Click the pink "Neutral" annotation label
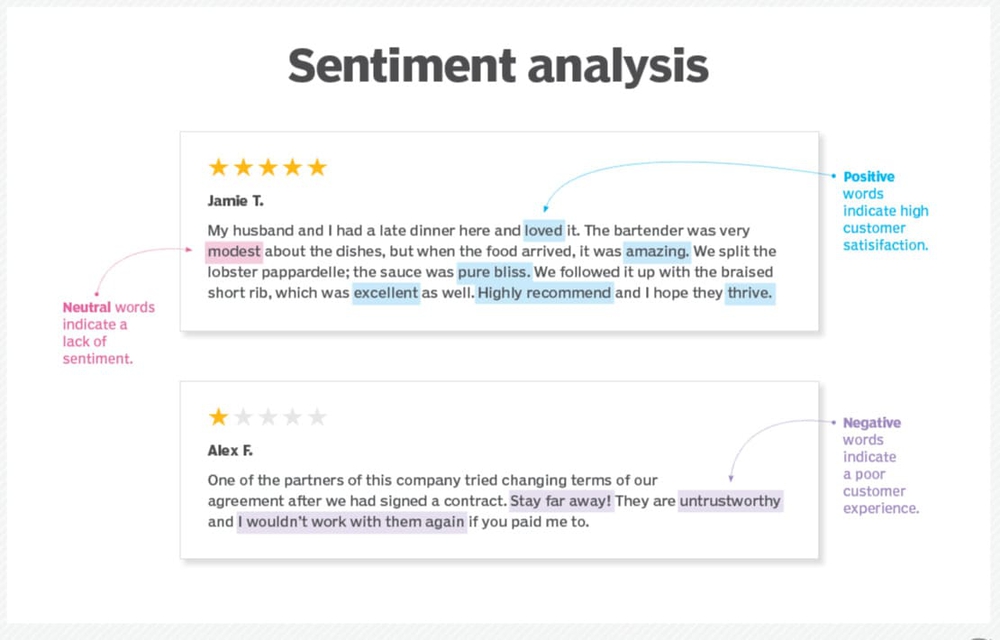The image size is (1000, 640). (x=87, y=307)
